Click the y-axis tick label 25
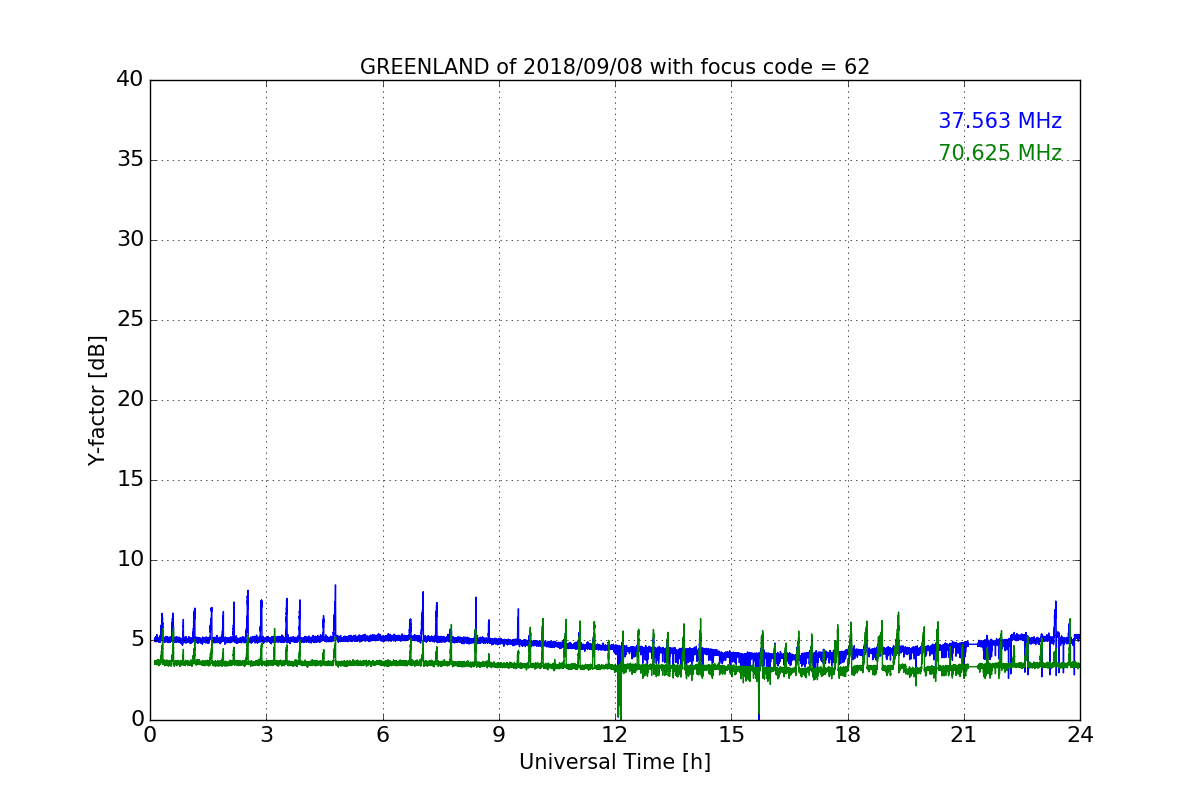The height and width of the screenshot is (800, 1200). pyautogui.click(x=130, y=319)
